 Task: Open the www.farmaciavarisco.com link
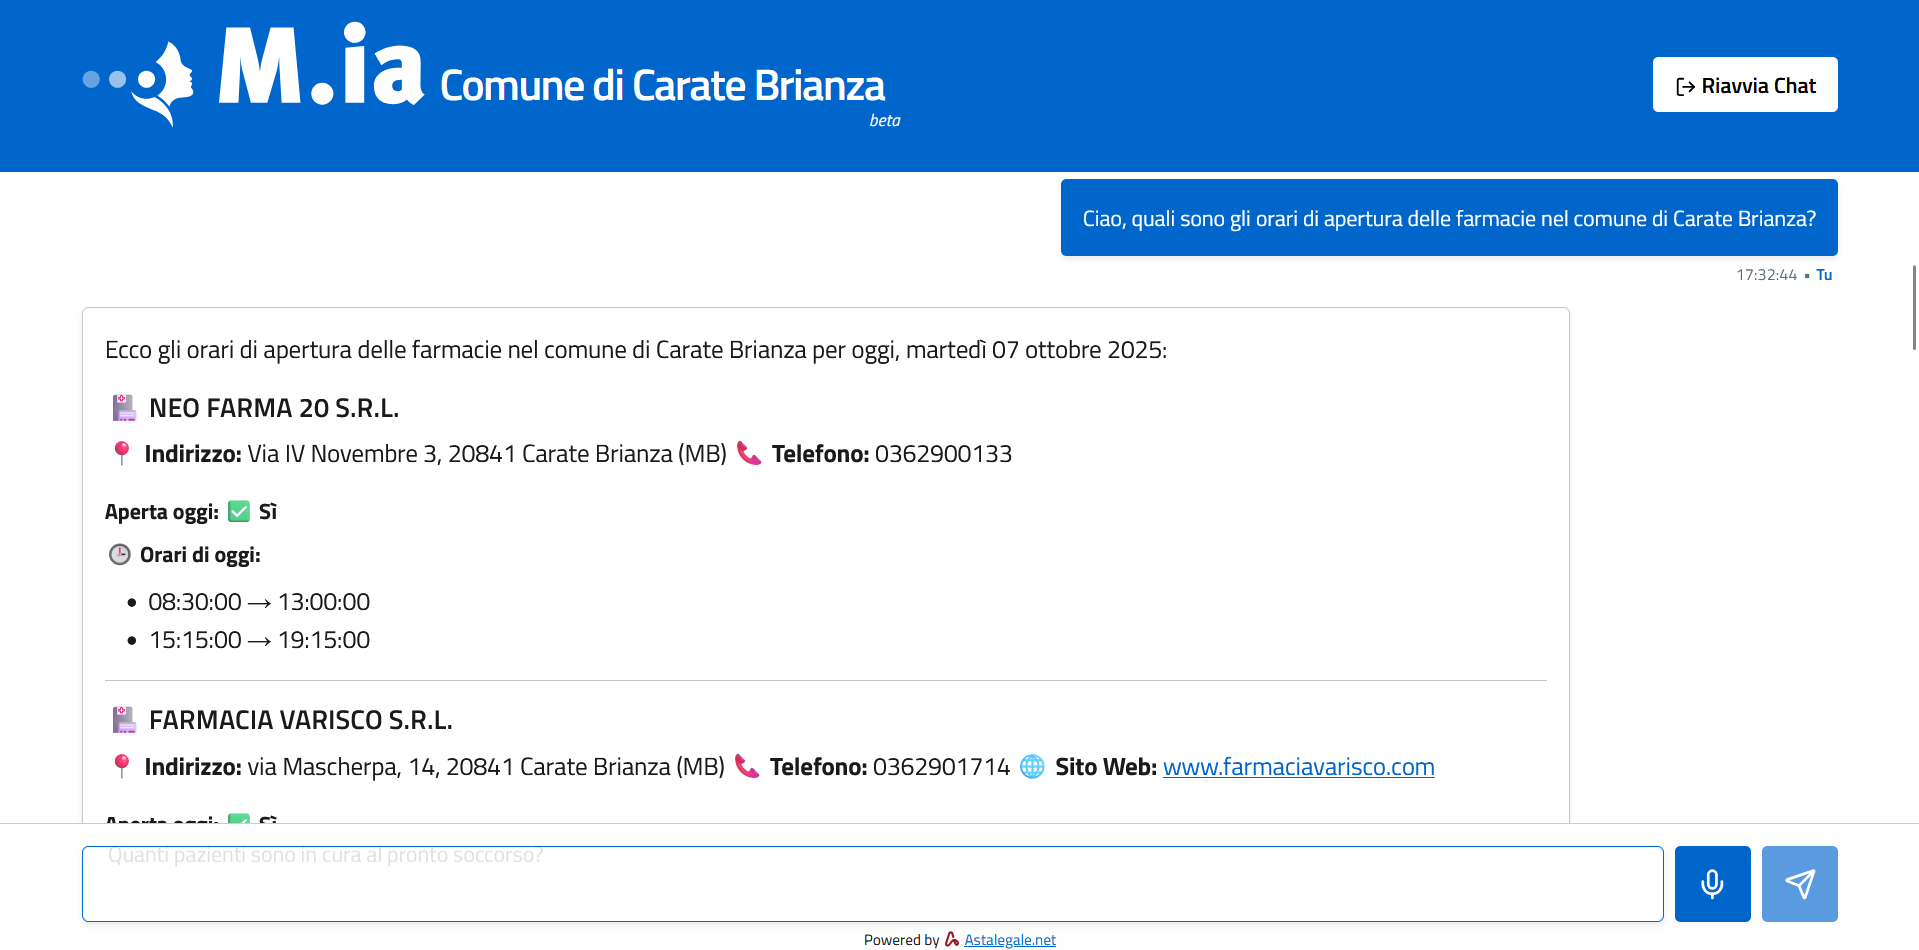tap(1298, 767)
